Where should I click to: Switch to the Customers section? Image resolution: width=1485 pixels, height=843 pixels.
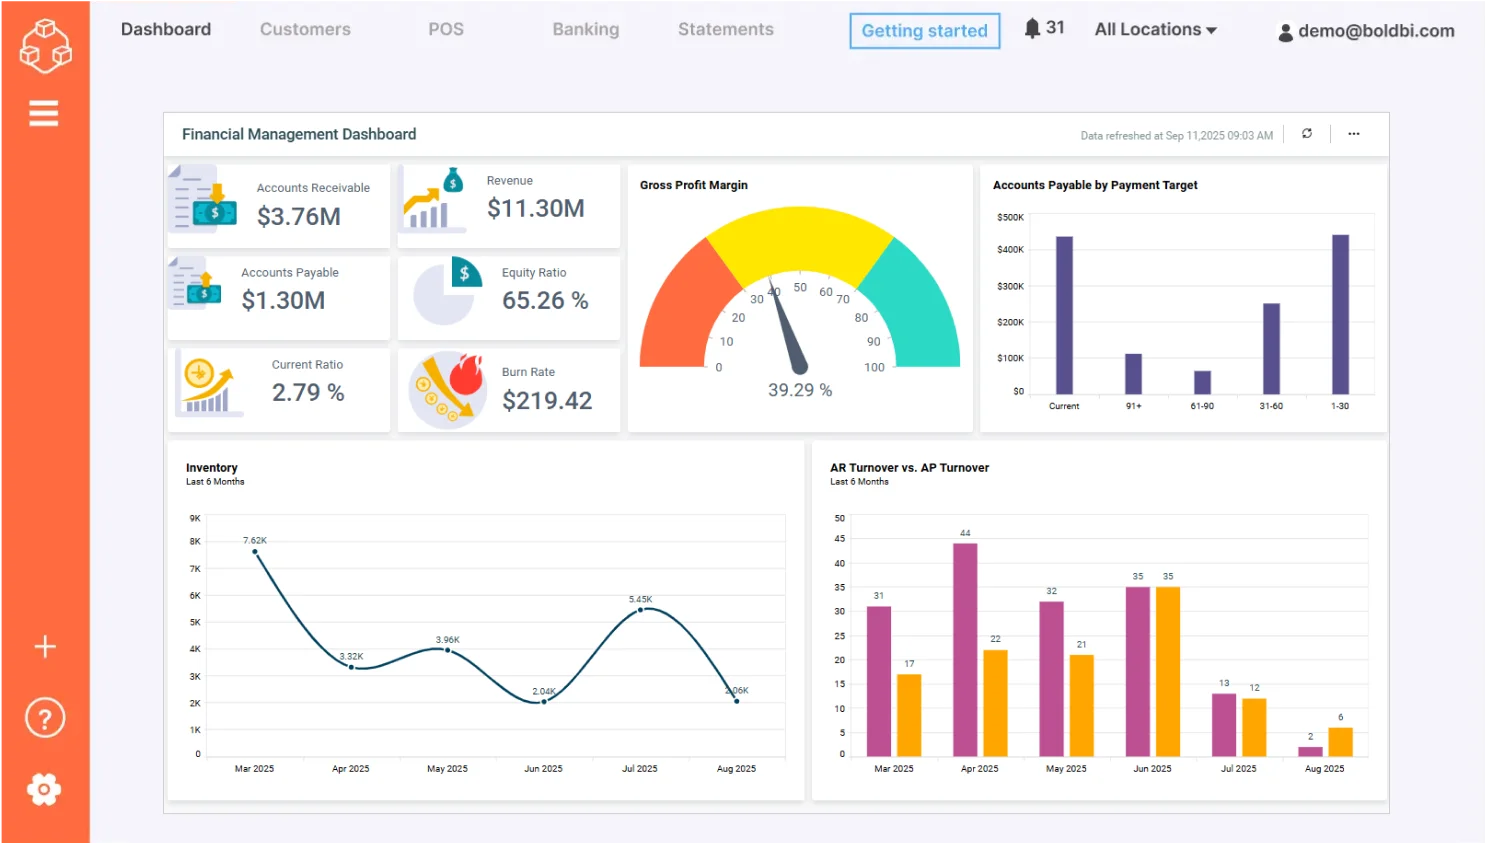tap(305, 29)
